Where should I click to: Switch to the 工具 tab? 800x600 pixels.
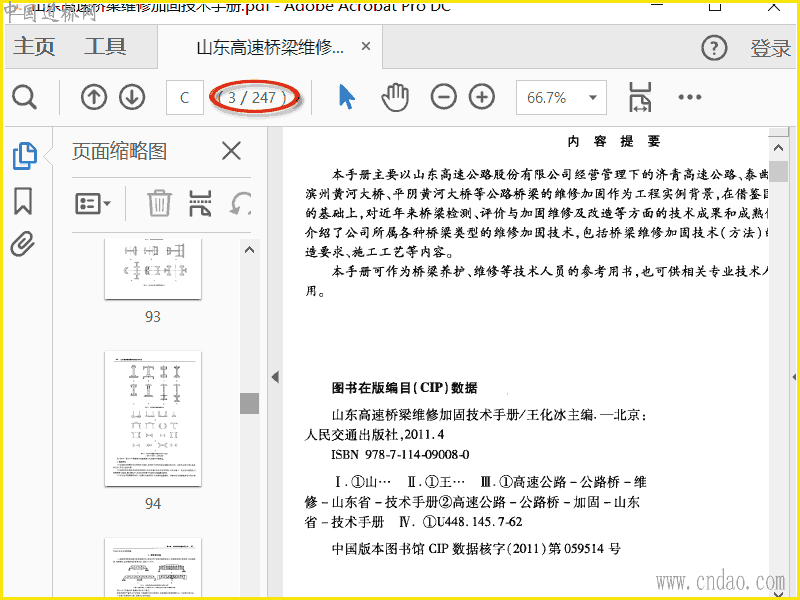pos(105,46)
